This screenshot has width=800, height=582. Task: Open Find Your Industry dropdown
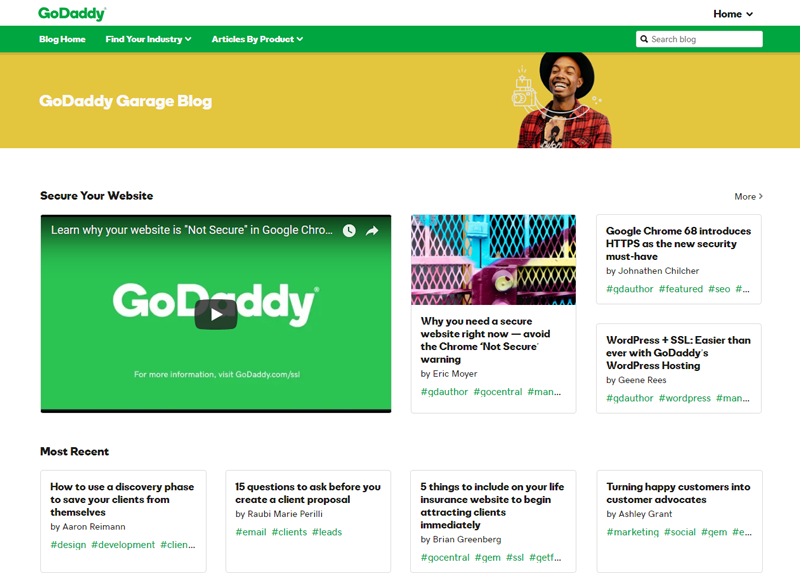pyautogui.click(x=148, y=40)
